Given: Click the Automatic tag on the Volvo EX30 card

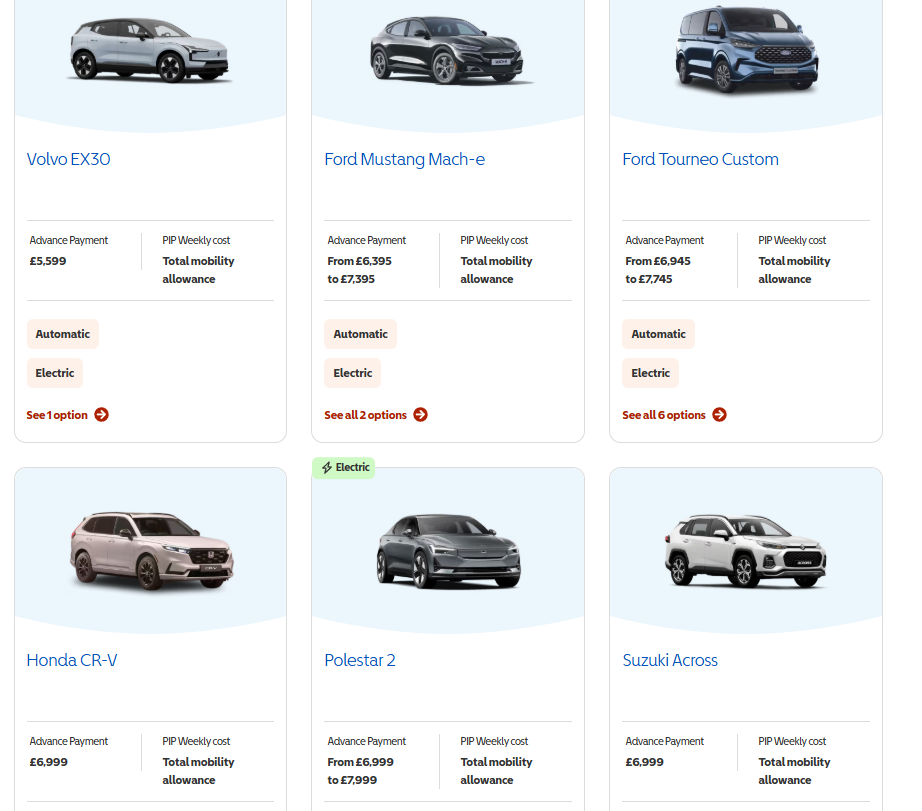Looking at the screenshot, I should coord(63,334).
